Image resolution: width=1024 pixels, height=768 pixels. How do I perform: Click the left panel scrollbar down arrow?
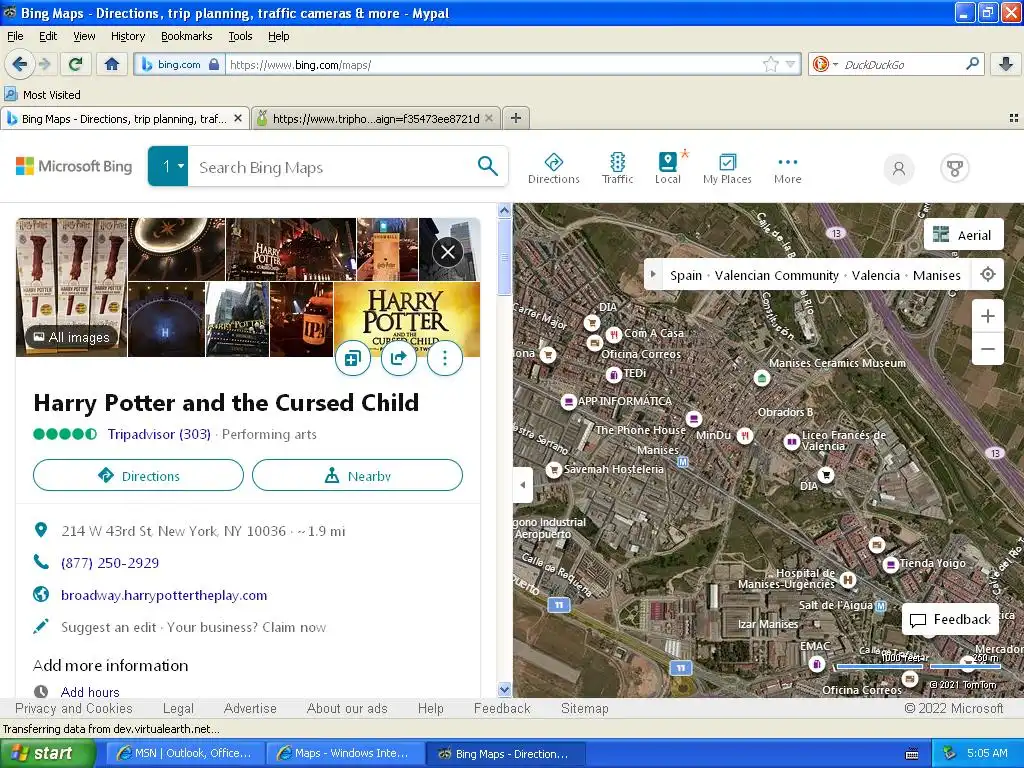[504, 690]
